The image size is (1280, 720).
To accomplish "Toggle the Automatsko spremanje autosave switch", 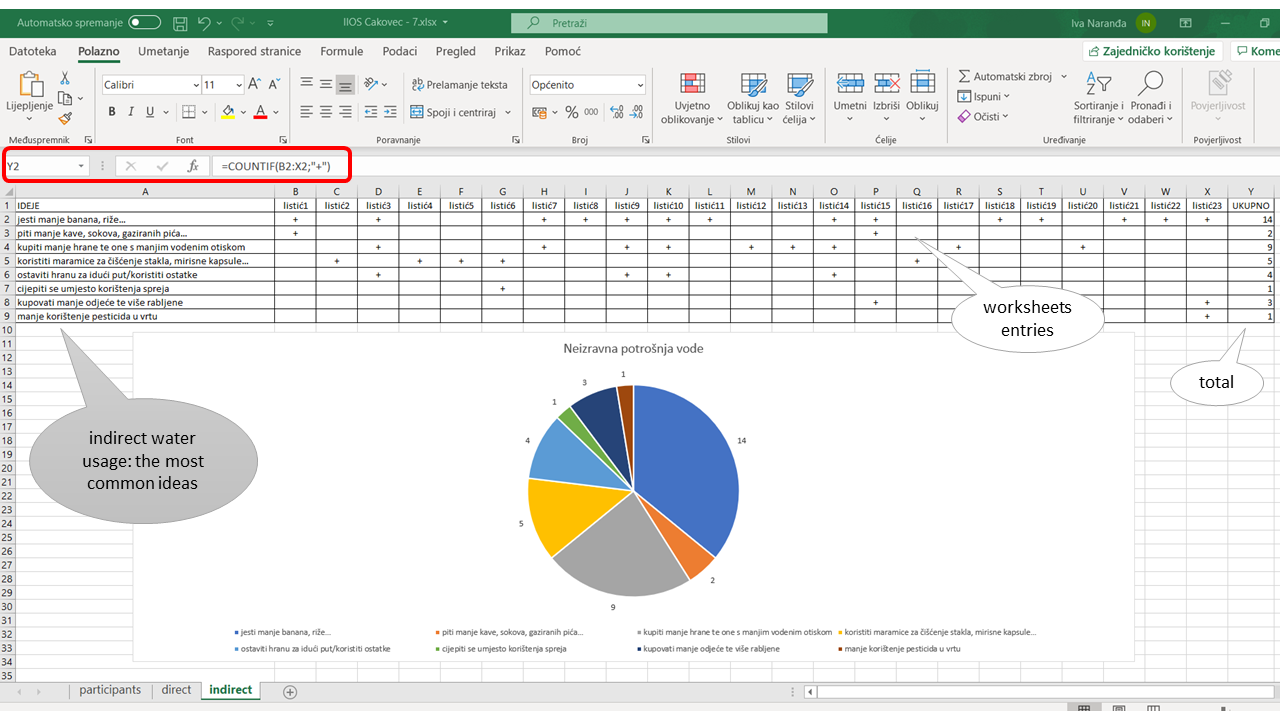I will 144,22.
